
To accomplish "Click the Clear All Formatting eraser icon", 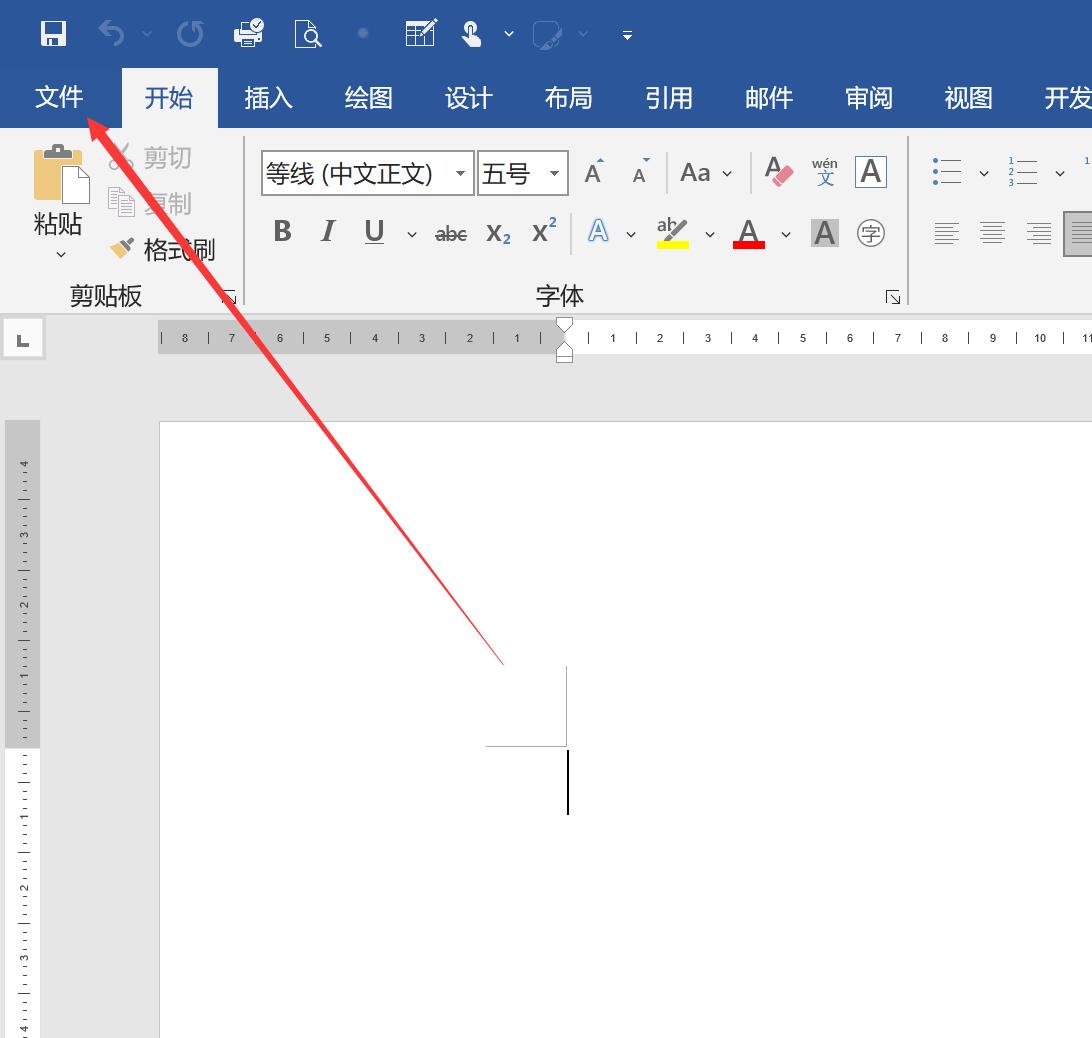I will (x=778, y=172).
